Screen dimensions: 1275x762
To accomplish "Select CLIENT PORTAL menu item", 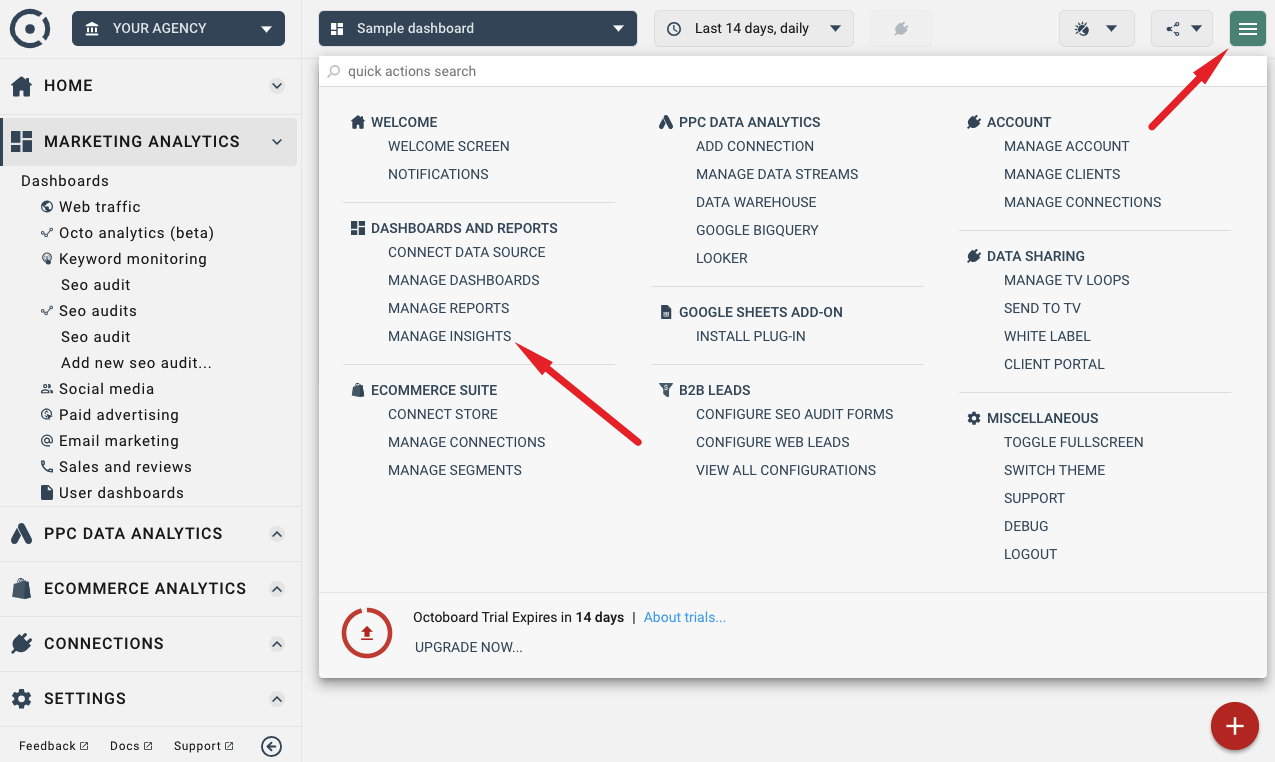I will coord(1054,364).
